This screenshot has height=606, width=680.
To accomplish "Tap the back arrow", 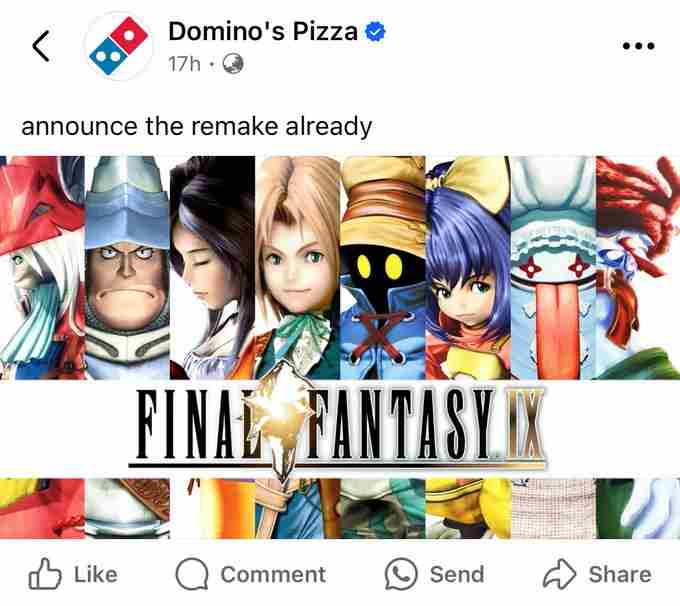I will [x=41, y=45].
